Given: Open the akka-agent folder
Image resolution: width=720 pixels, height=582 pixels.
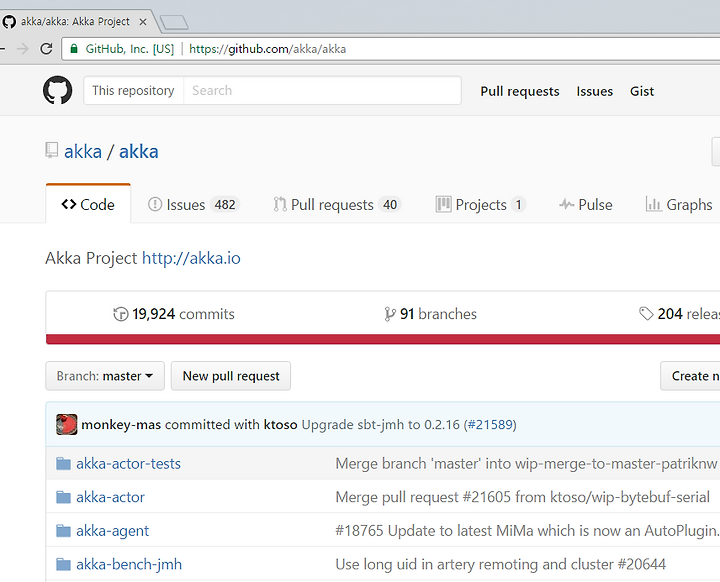Looking at the screenshot, I should click(112, 531).
